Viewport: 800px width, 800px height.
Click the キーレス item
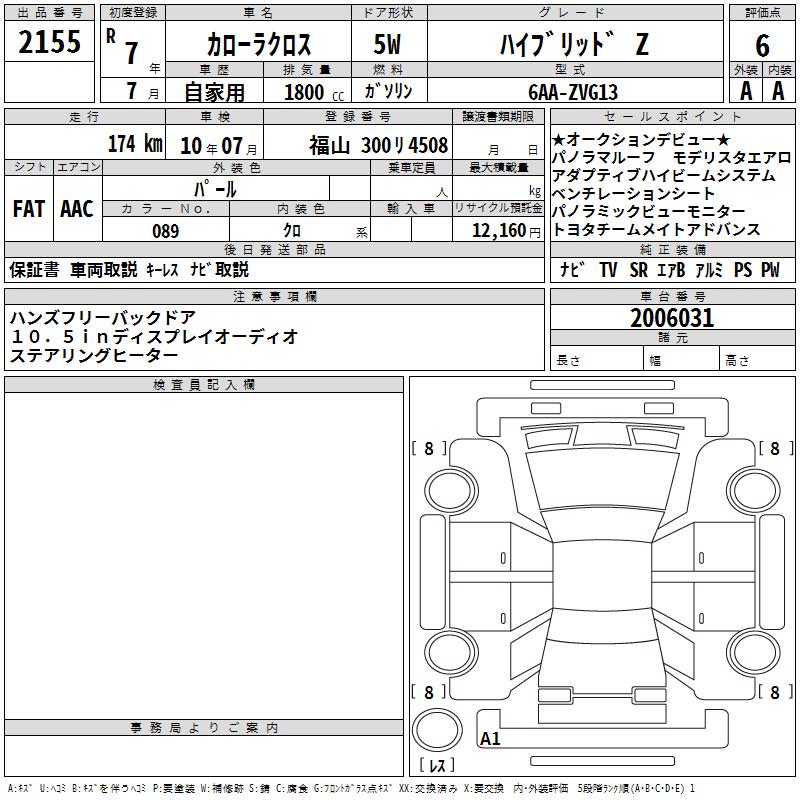point(162,269)
